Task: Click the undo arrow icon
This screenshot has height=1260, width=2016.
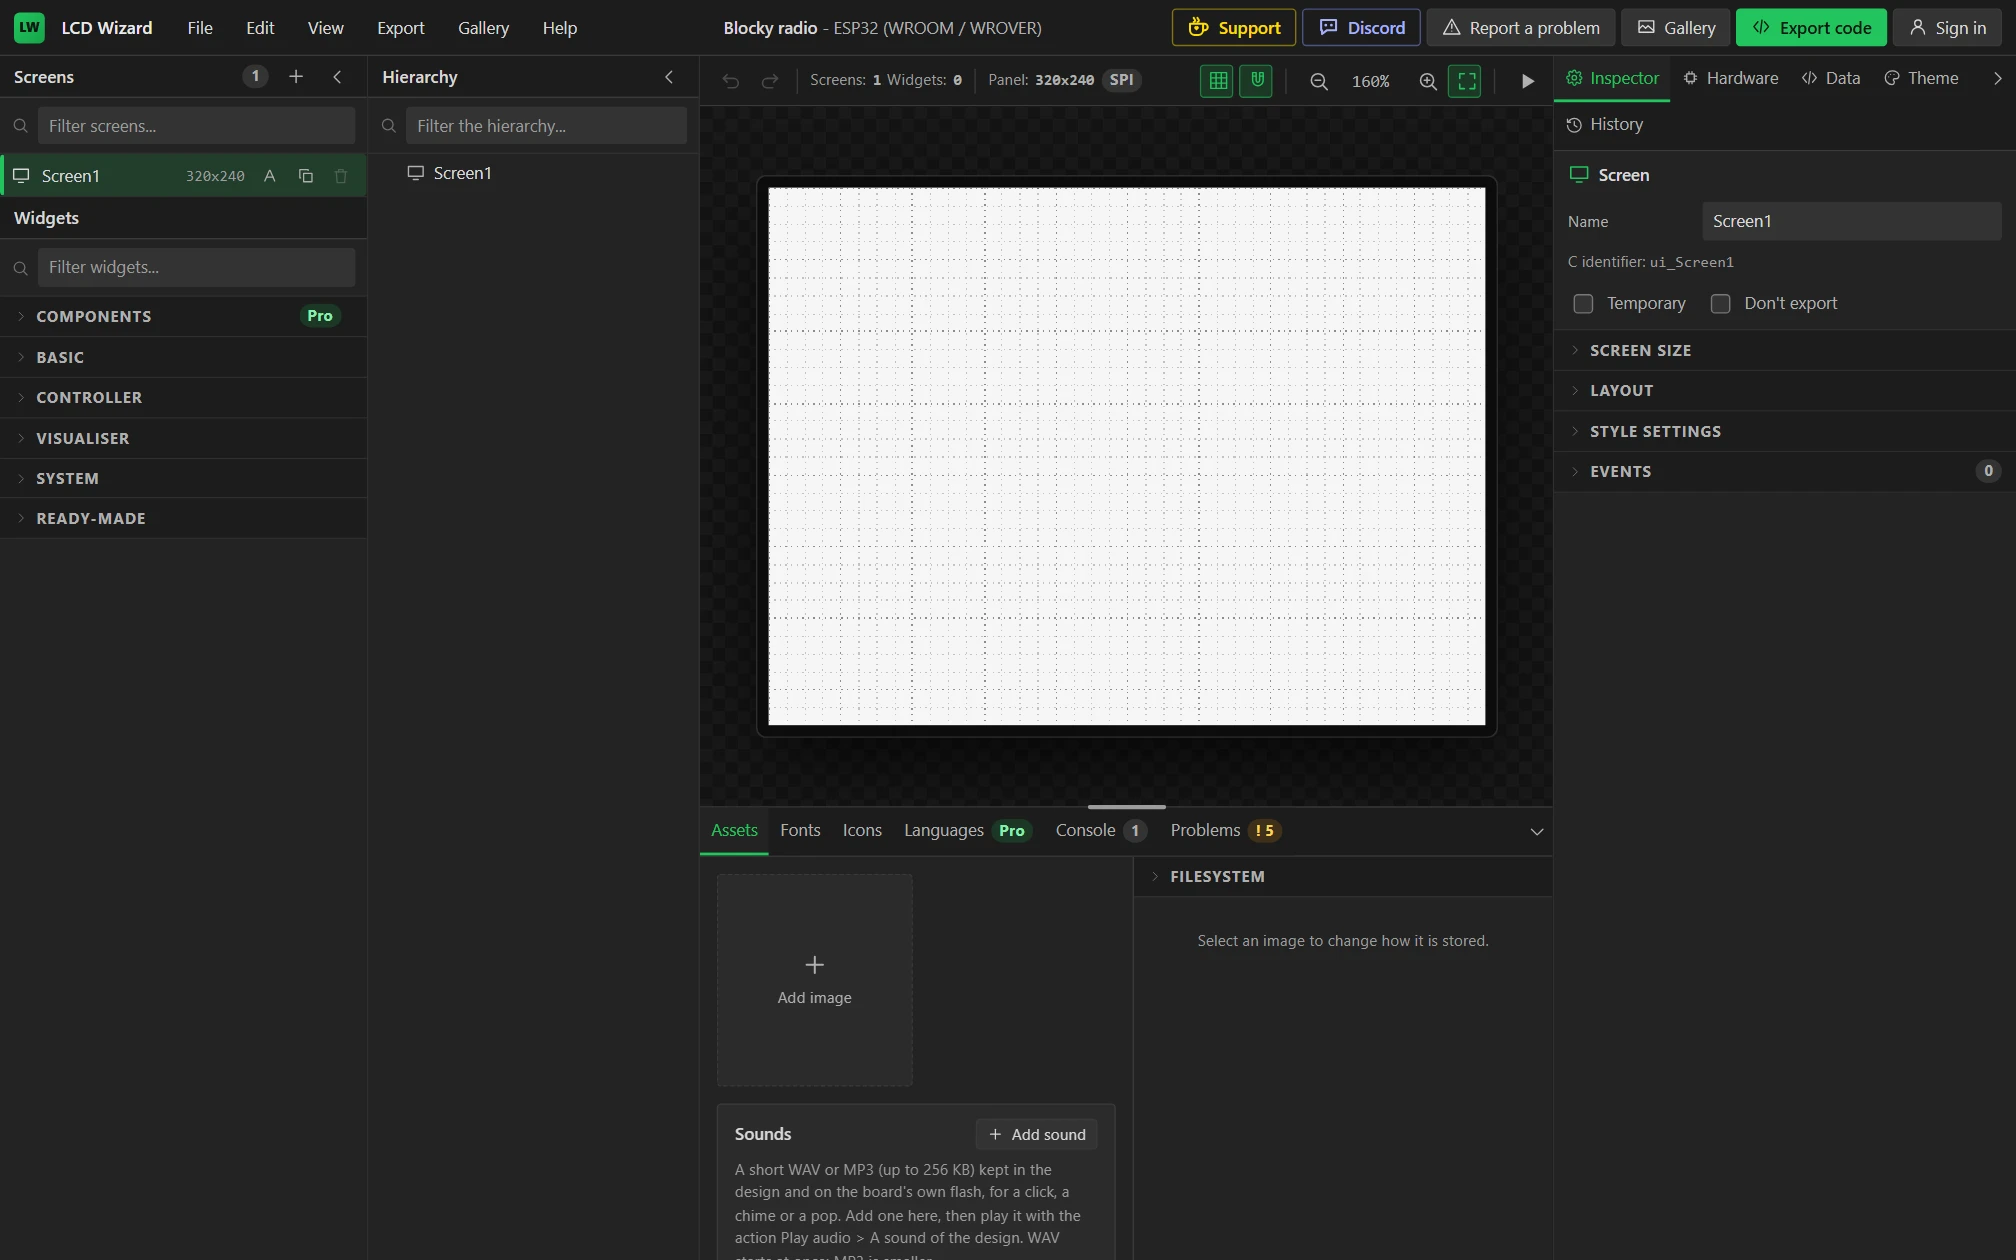Action: [731, 81]
